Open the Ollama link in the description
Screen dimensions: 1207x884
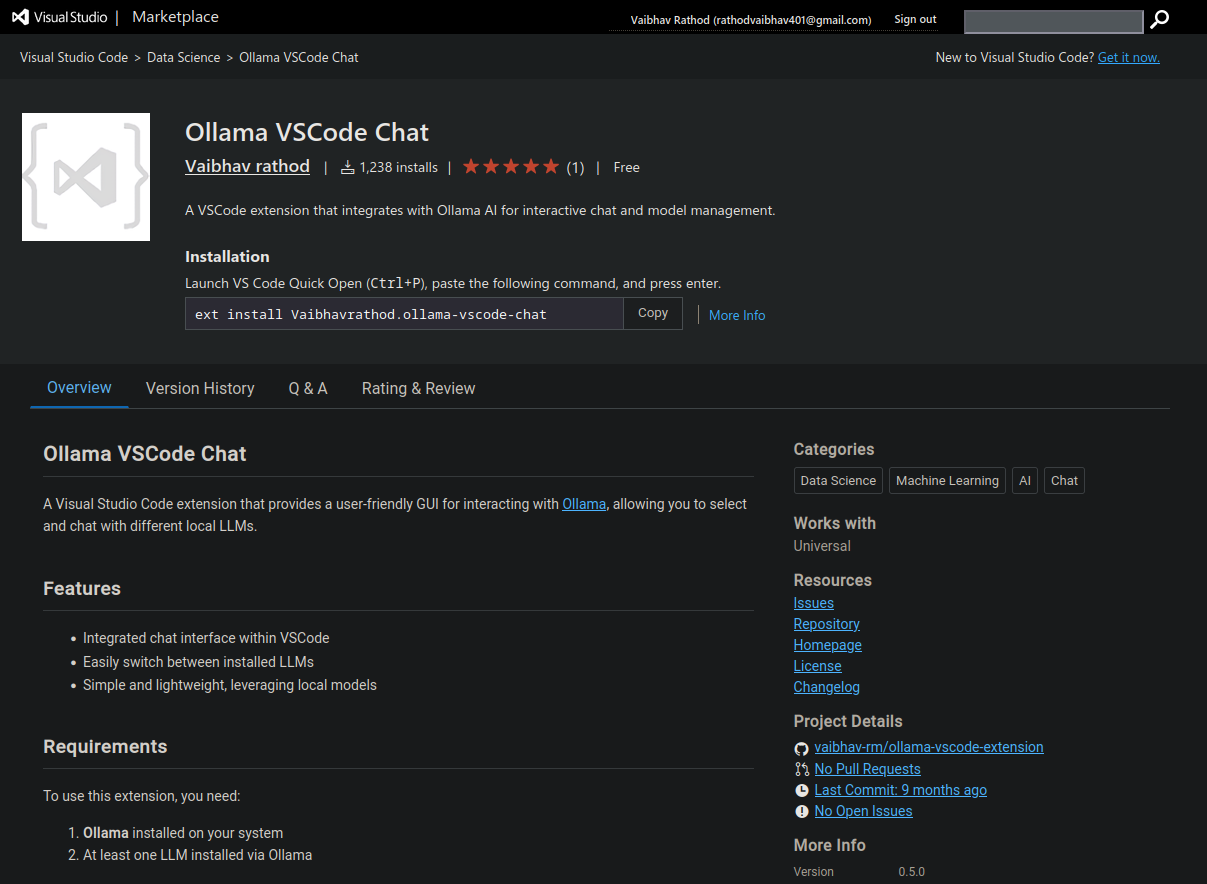584,503
